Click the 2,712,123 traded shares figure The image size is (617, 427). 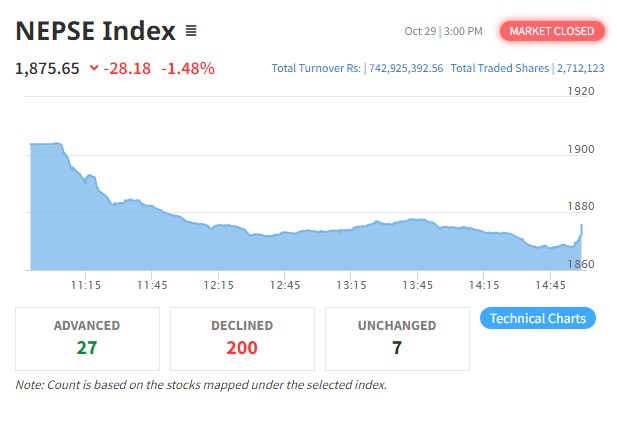point(580,68)
